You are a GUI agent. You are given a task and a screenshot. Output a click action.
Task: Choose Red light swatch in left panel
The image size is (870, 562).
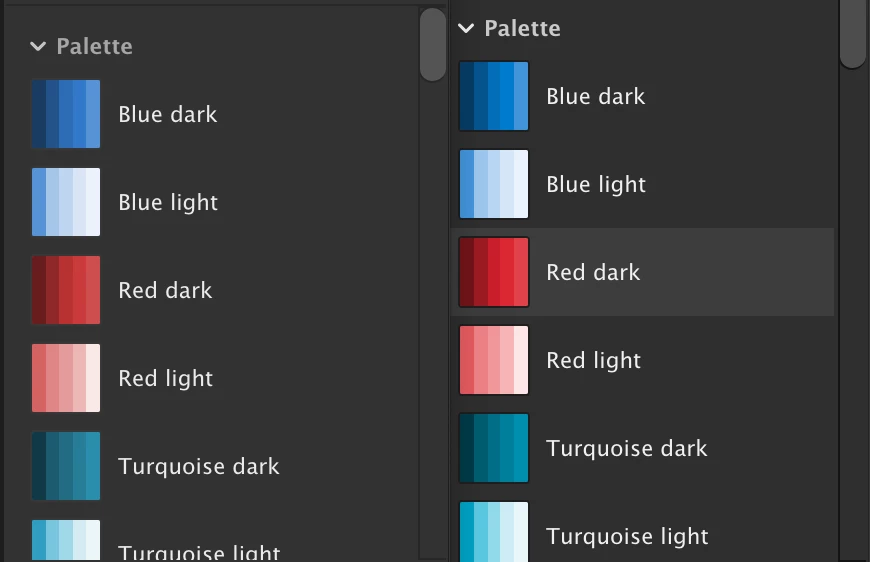click(x=66, y=378)
